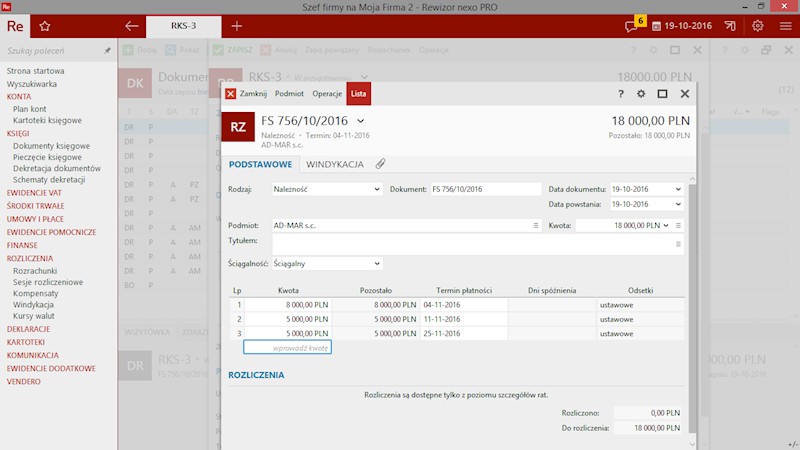800x450 pixels.
Task: Open the Rodzaj Należność dropdown
Action: pyautogui.click(x=377, y=189)
